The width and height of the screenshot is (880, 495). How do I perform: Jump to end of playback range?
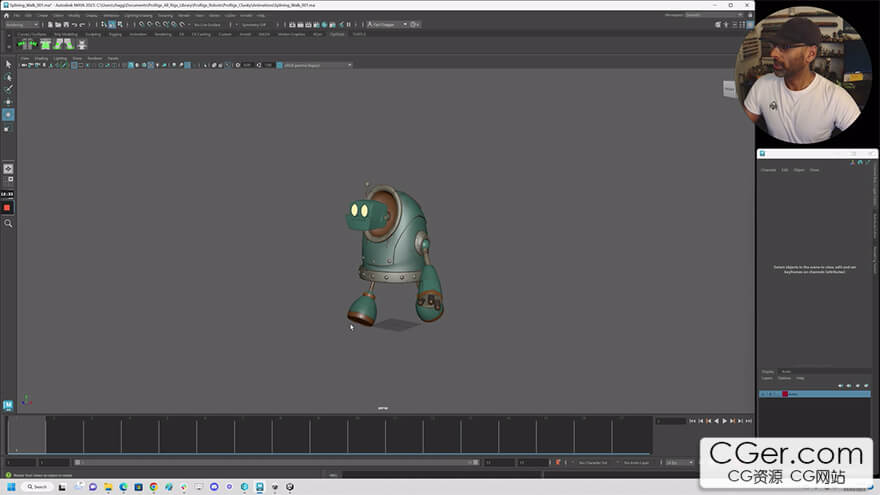(749, 421)
